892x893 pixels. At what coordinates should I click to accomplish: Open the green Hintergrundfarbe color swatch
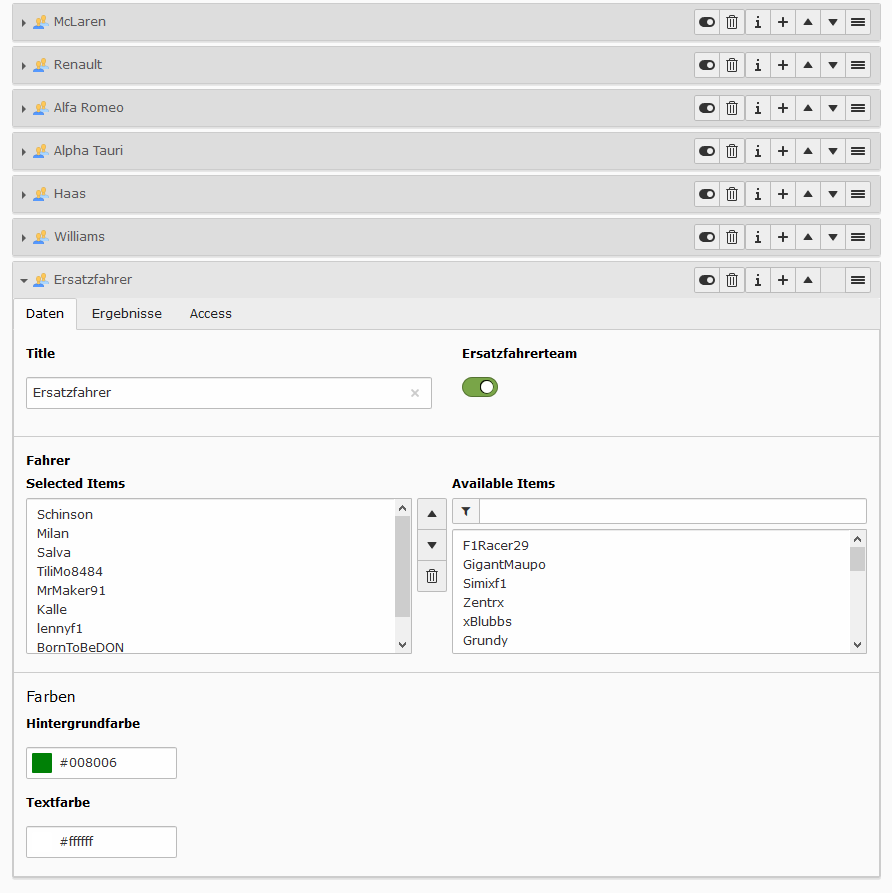click(42, 763)
